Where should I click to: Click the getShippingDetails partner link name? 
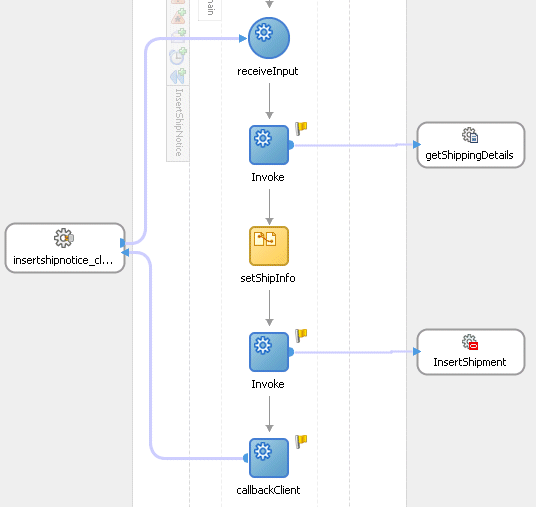[469, 155]
